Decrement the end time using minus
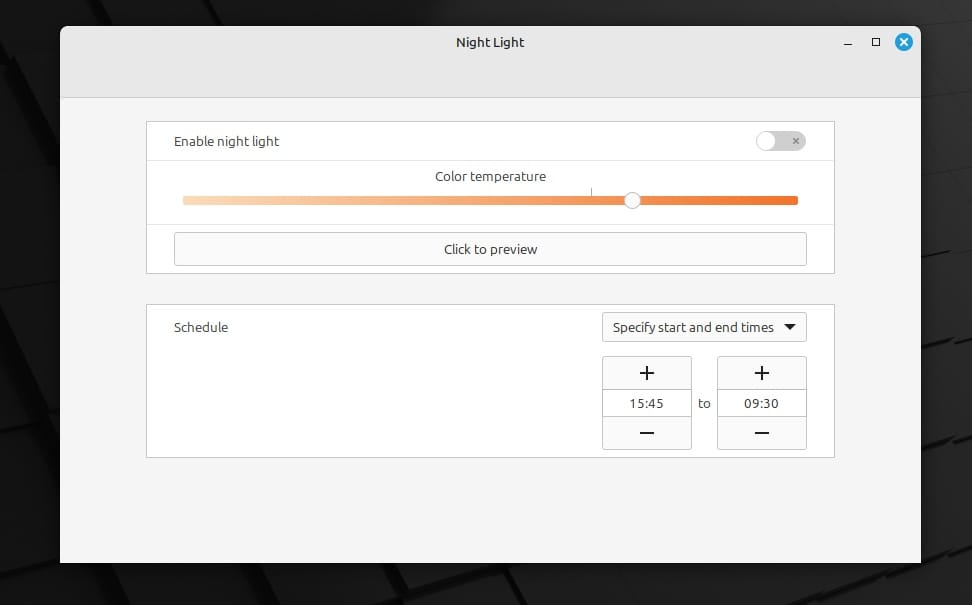The height and width of the screenshot is (605, 972). click(x=761, y=432)
